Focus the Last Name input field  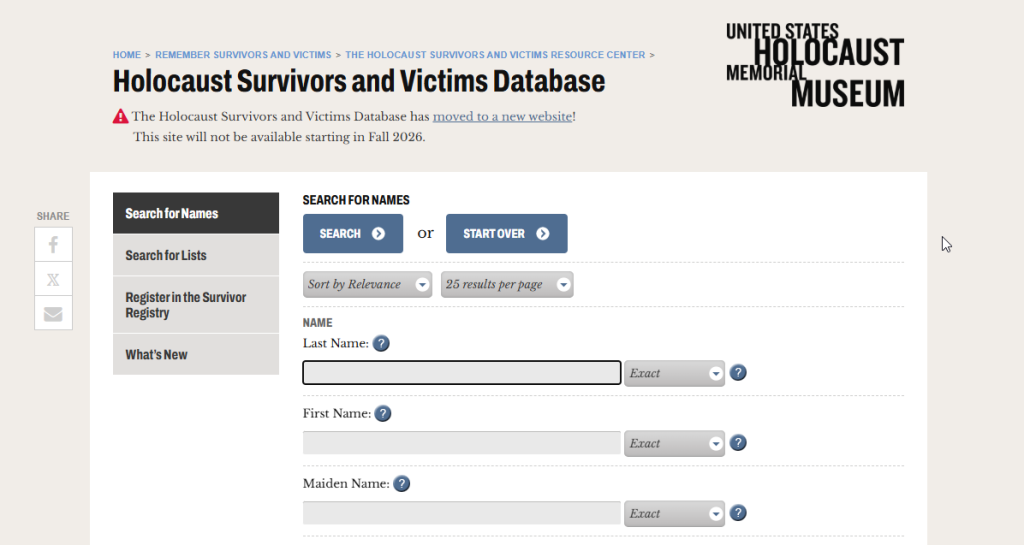click(462, 373)
